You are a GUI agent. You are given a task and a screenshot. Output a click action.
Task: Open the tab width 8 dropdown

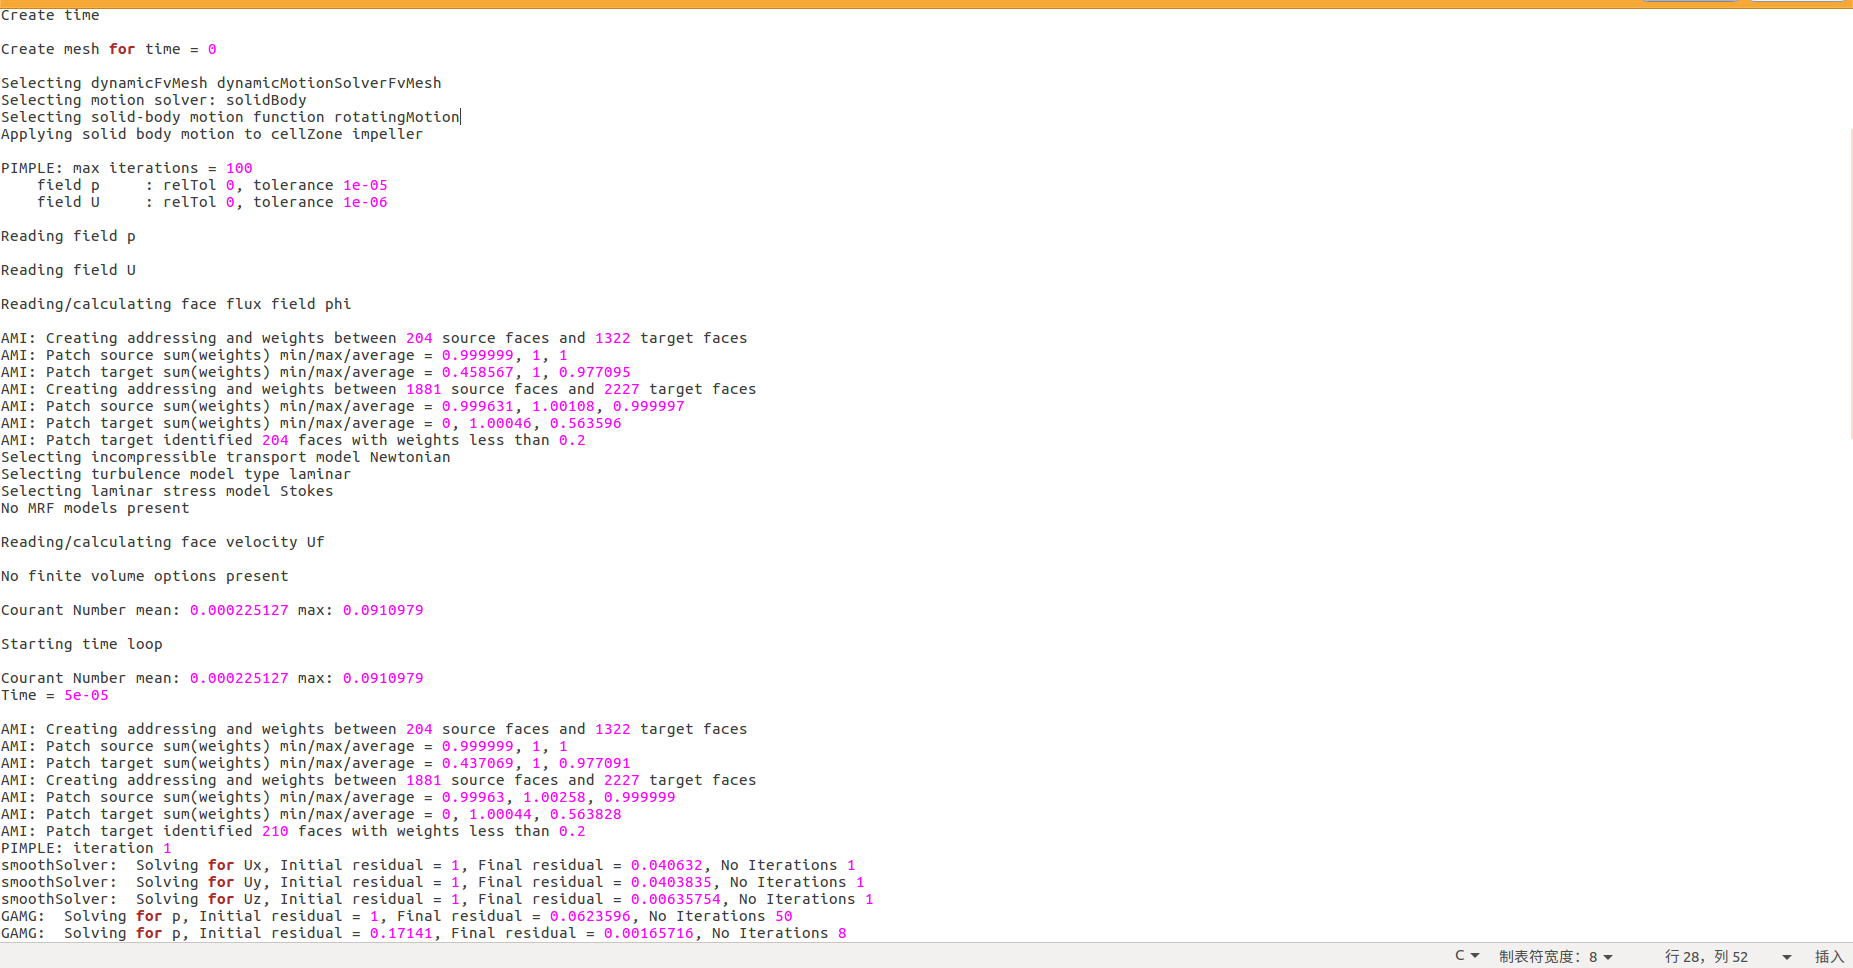1555,957
